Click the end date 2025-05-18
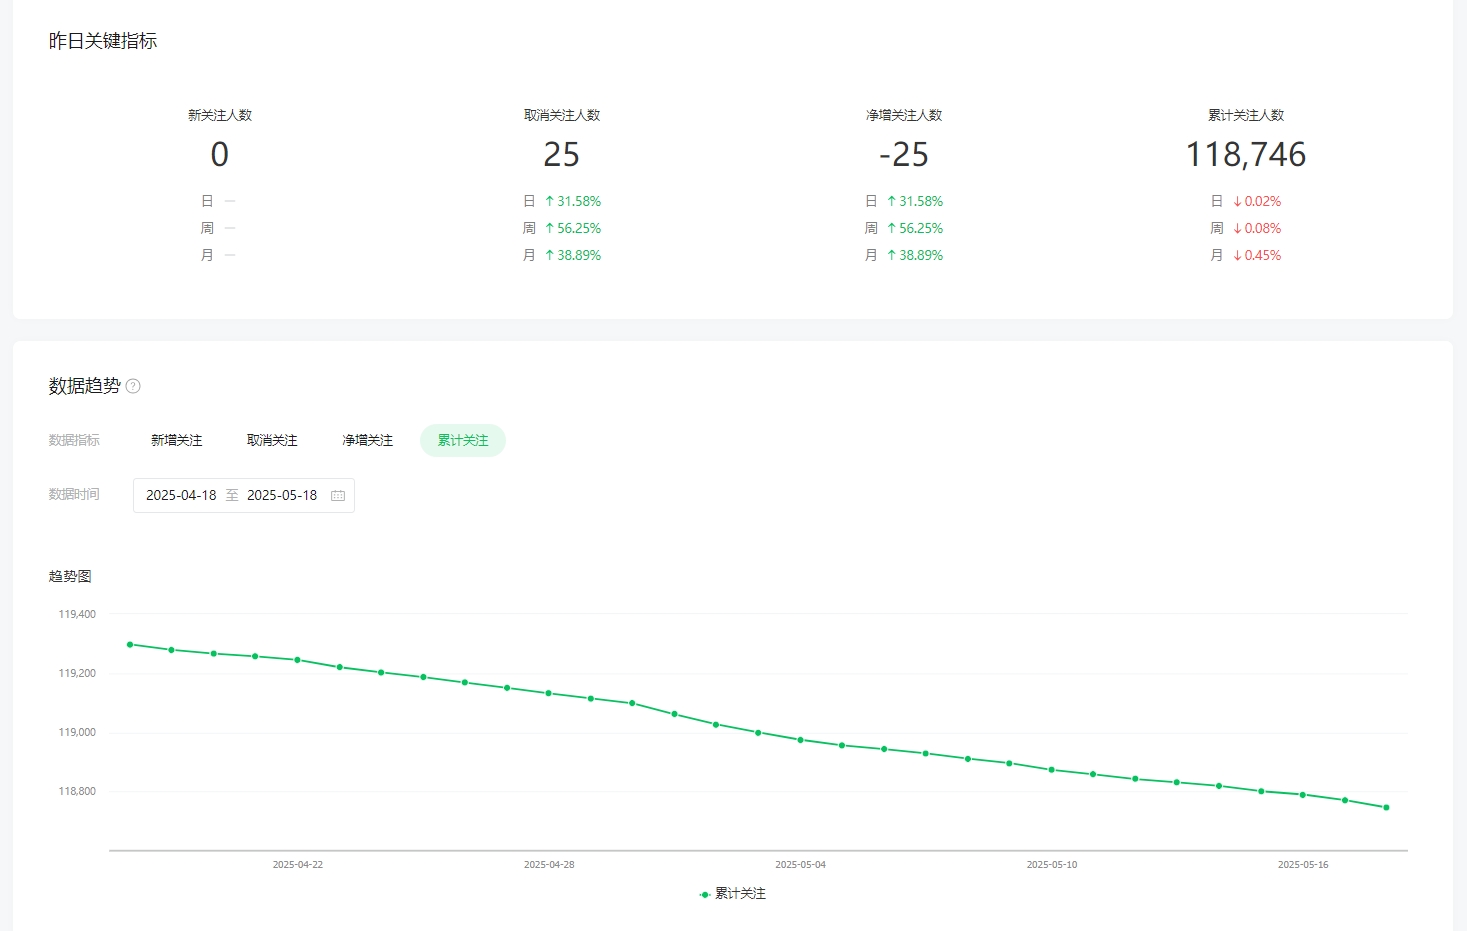 (x=282, y=496)
